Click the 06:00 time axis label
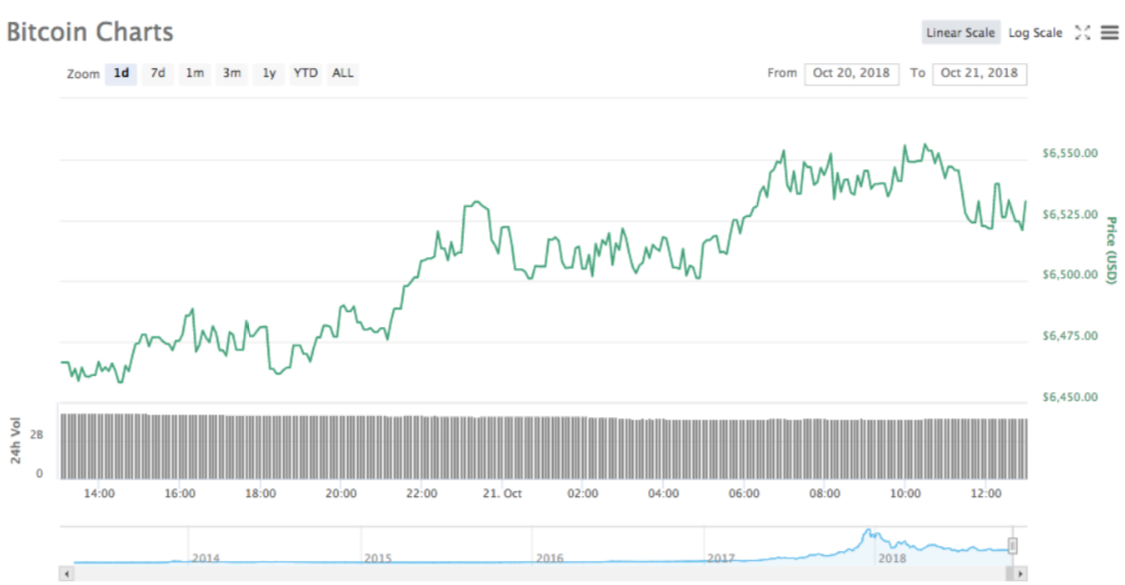This screenshot has height=585, width=1125. (x=744, y=493)
